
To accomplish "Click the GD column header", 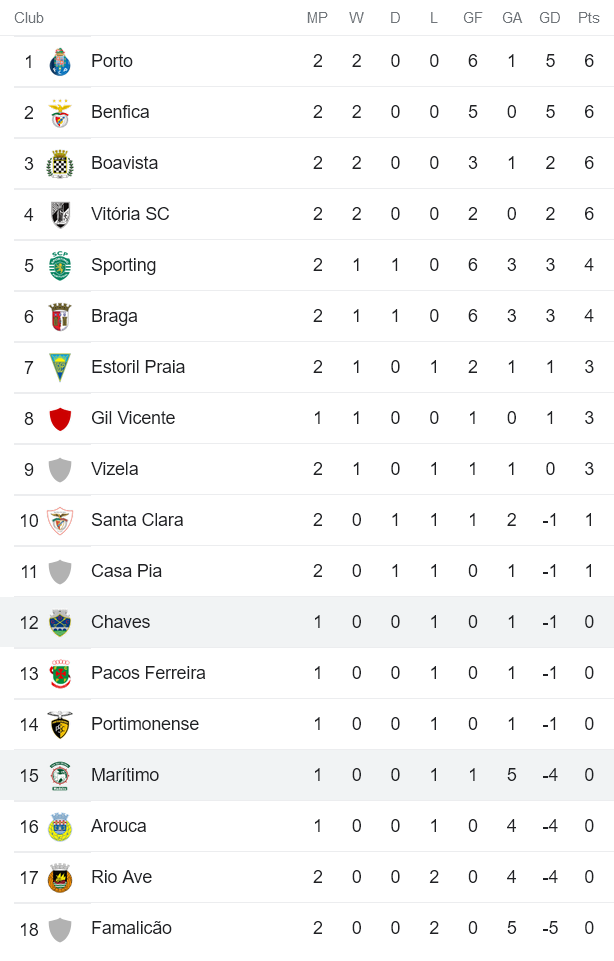I will pos(550,18).
